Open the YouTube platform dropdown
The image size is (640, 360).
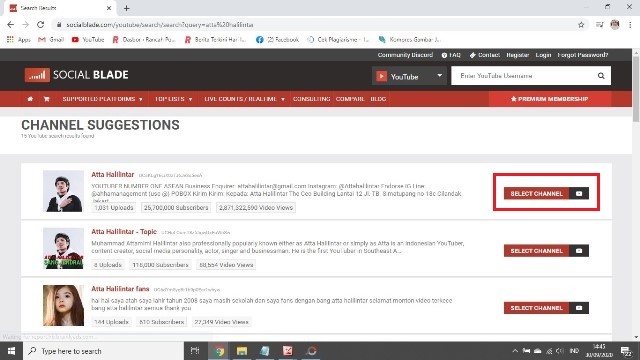coord(409,76)
